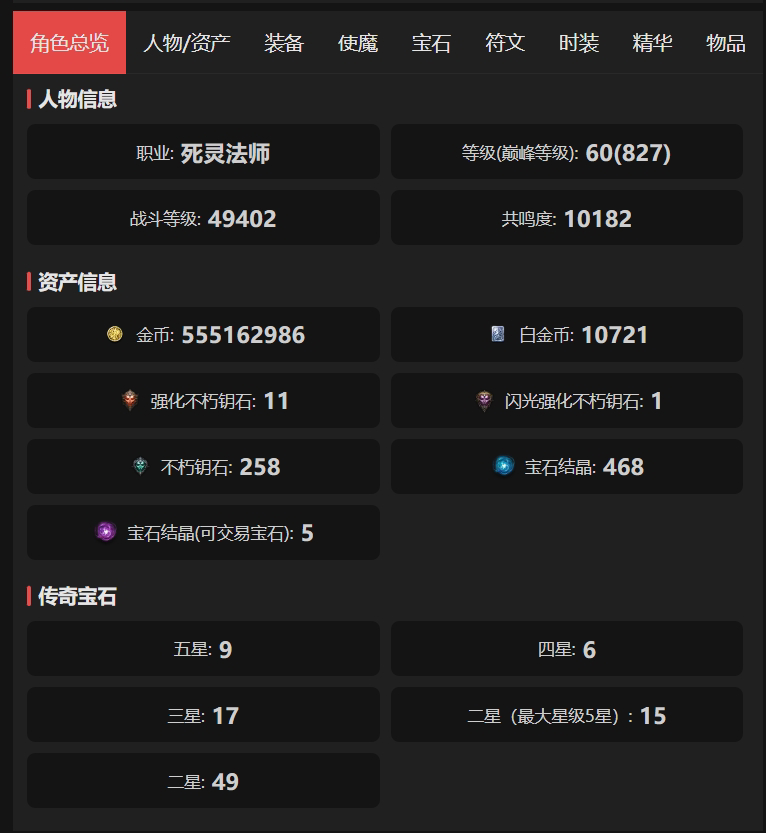Select the 五星 gem count 9
Viewport: 766px width, 833px height.
coord(225,650)
